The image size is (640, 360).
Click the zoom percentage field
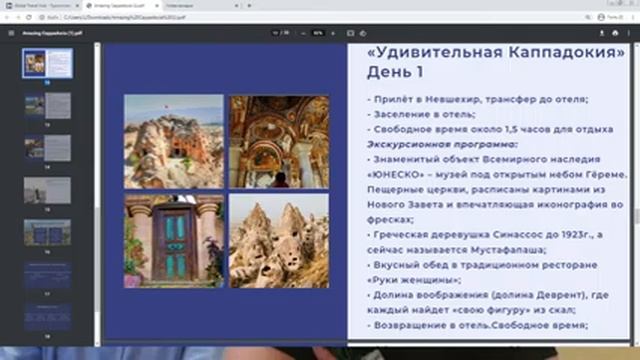click(318, 33)
